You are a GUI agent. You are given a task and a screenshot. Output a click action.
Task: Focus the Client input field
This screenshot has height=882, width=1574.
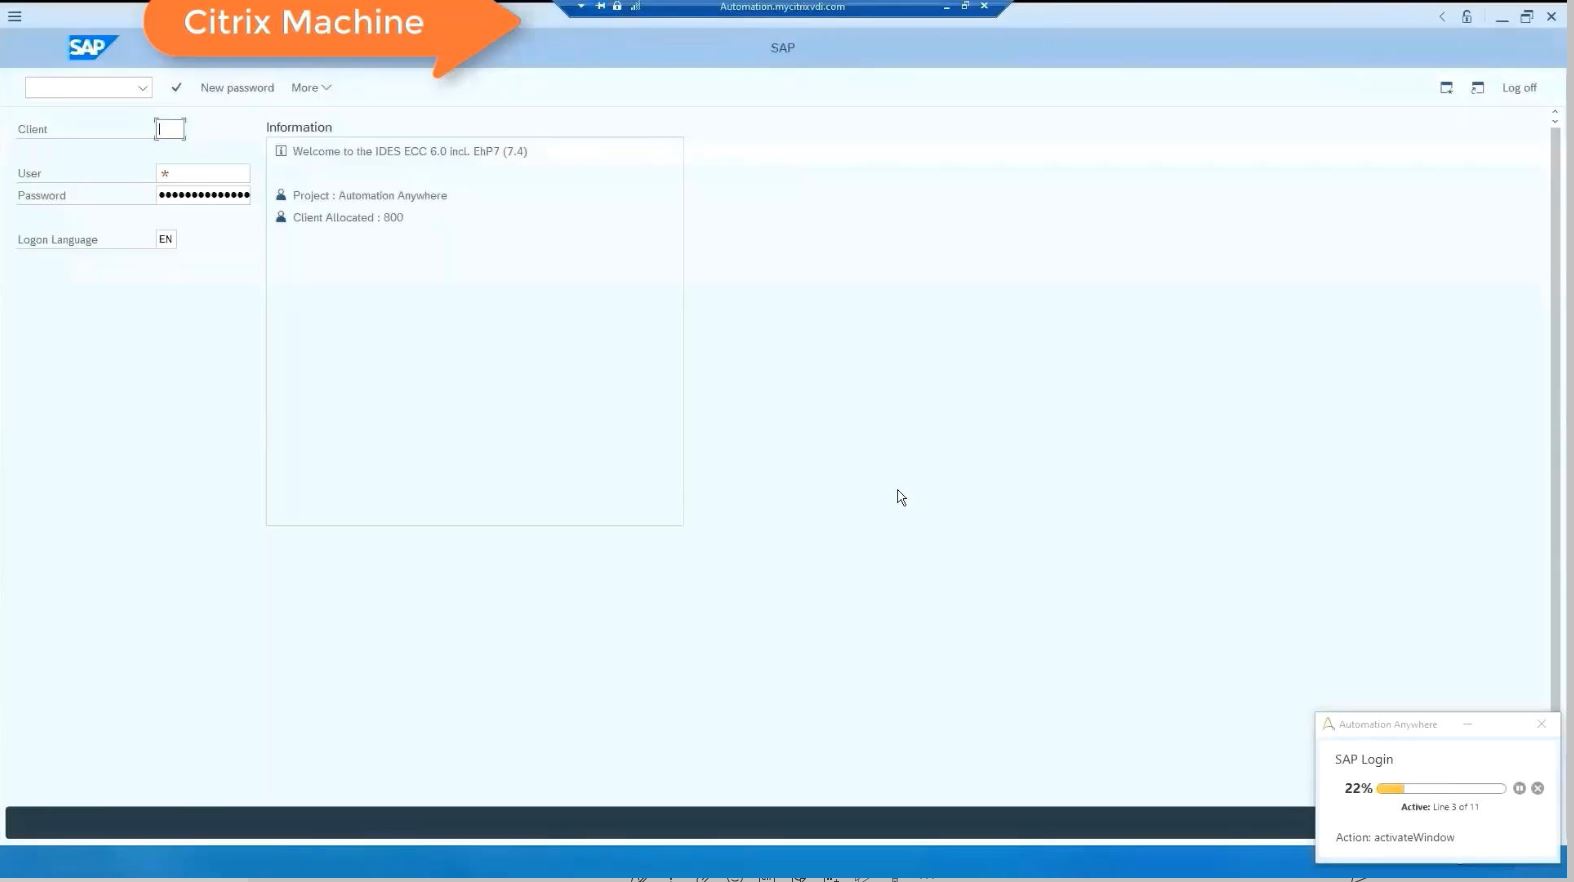pos(170,129)
